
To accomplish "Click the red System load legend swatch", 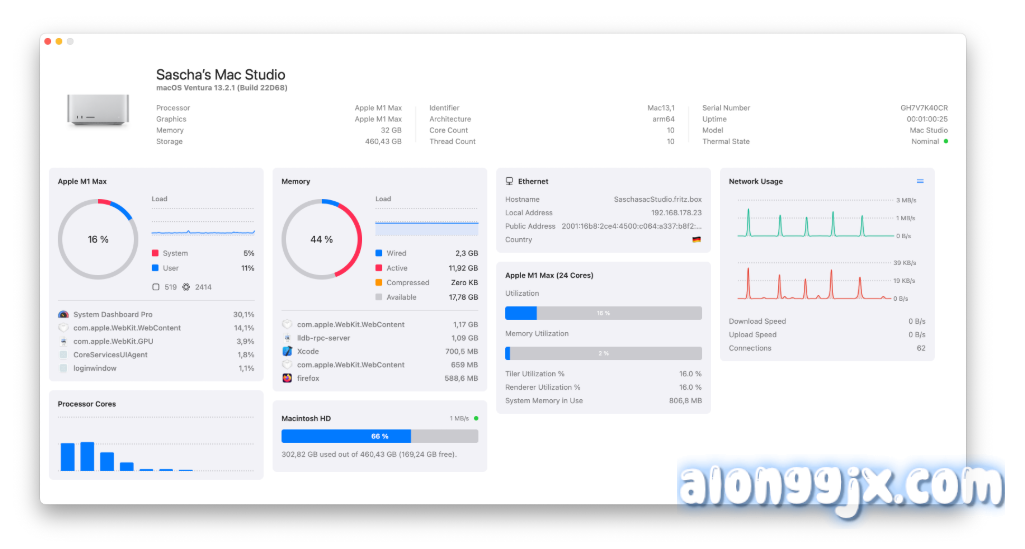I will (x=155, y=254).
